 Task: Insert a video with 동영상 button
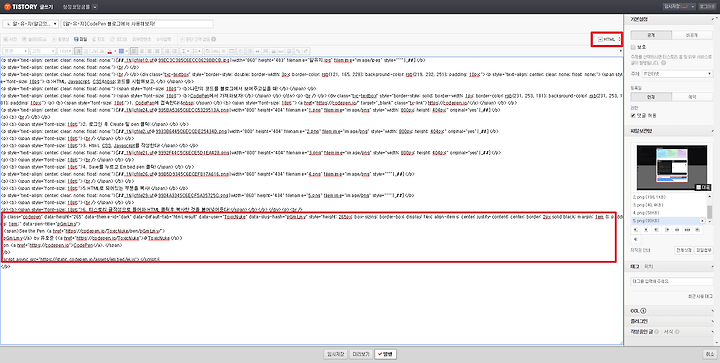coord(61,39)
